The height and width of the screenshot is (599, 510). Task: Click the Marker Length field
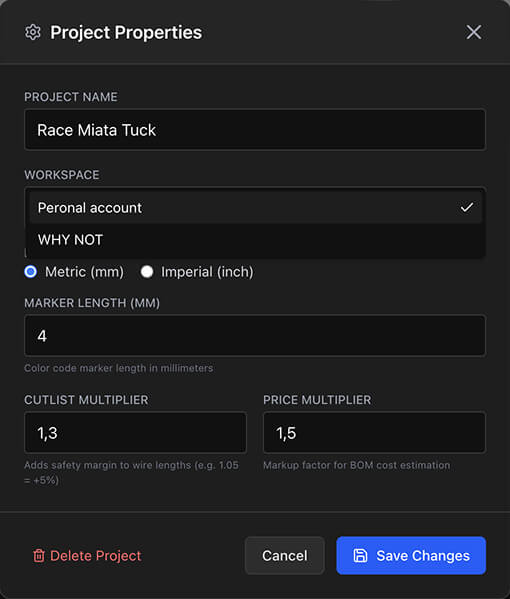pos(255,336)
